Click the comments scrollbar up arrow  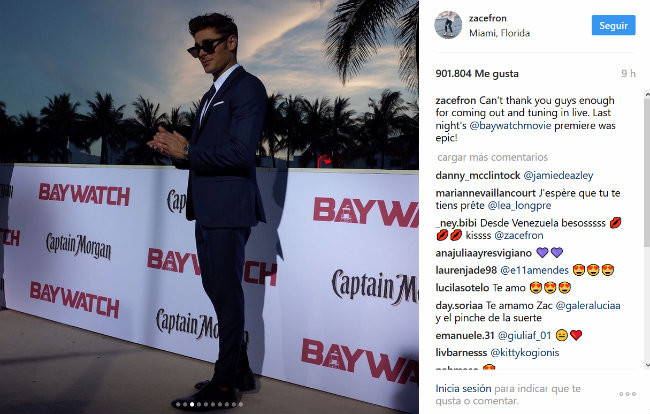point(648,95)
